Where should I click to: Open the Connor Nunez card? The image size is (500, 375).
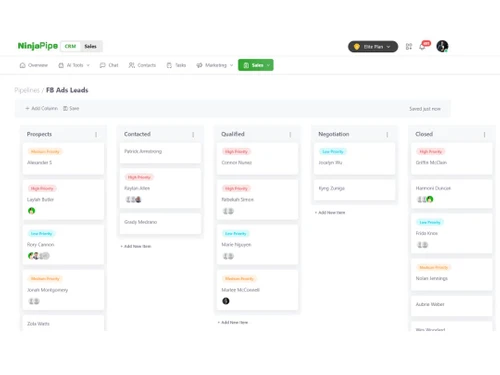(257, 159)
